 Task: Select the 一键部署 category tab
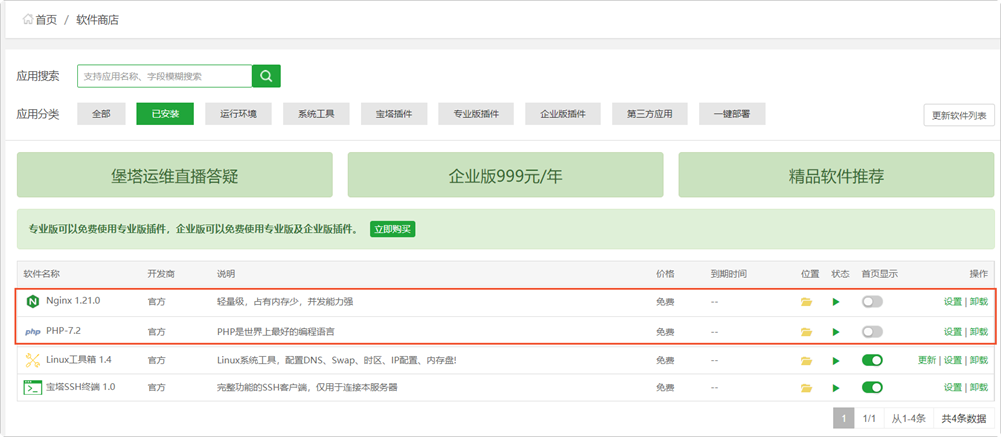[732, 114]
